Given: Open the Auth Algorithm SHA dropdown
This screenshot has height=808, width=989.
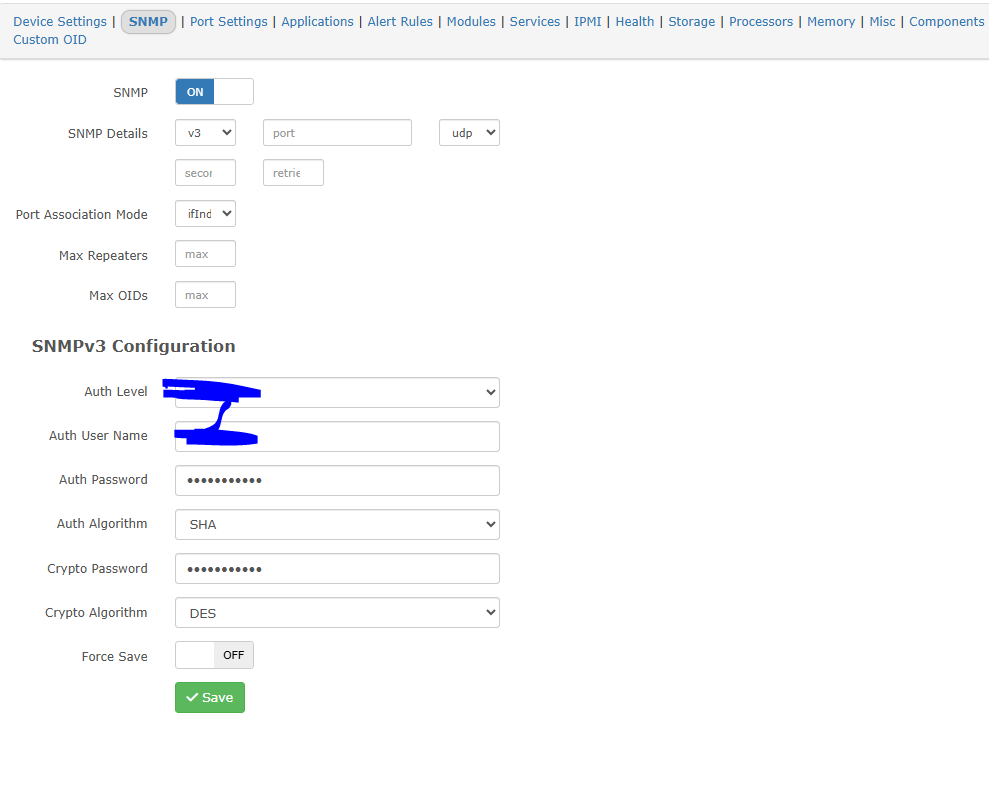Looking at the screenshot, I should pyautogui.click(x=337, y=525).
